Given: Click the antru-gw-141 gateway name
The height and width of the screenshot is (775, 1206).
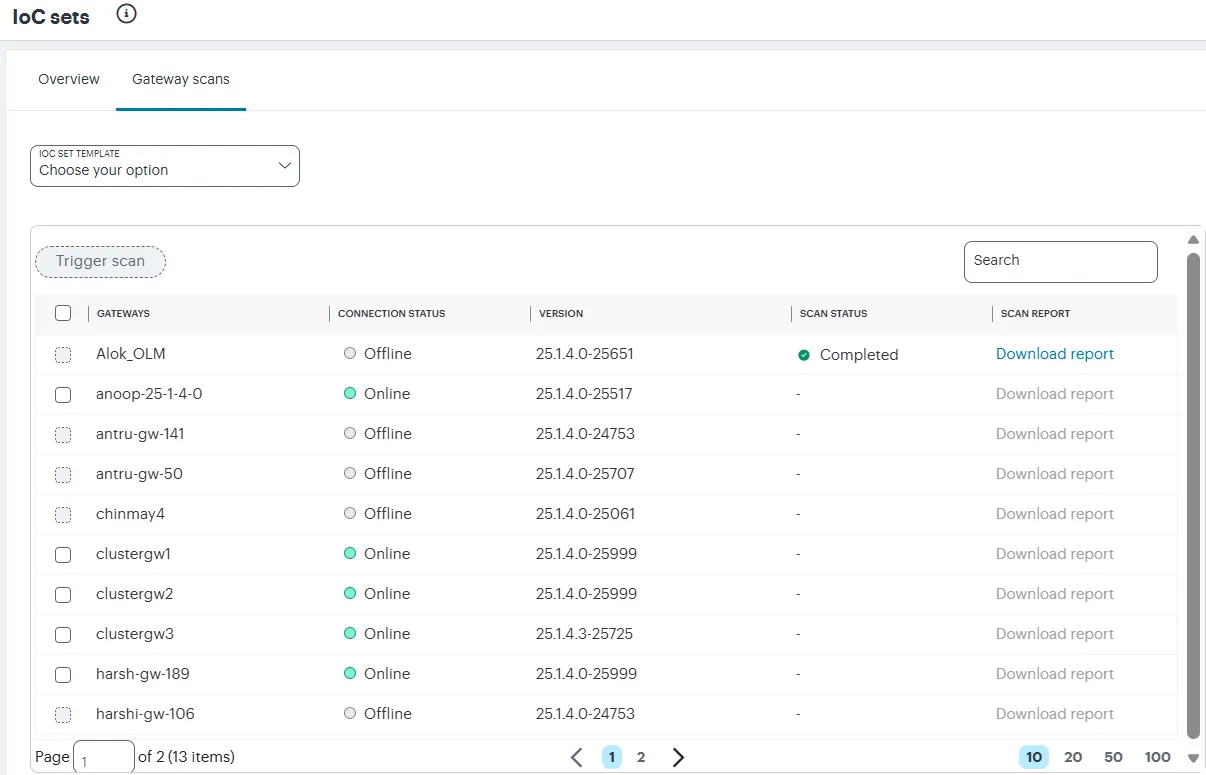Looking at the screenshot, I should (x=140, y=434).
